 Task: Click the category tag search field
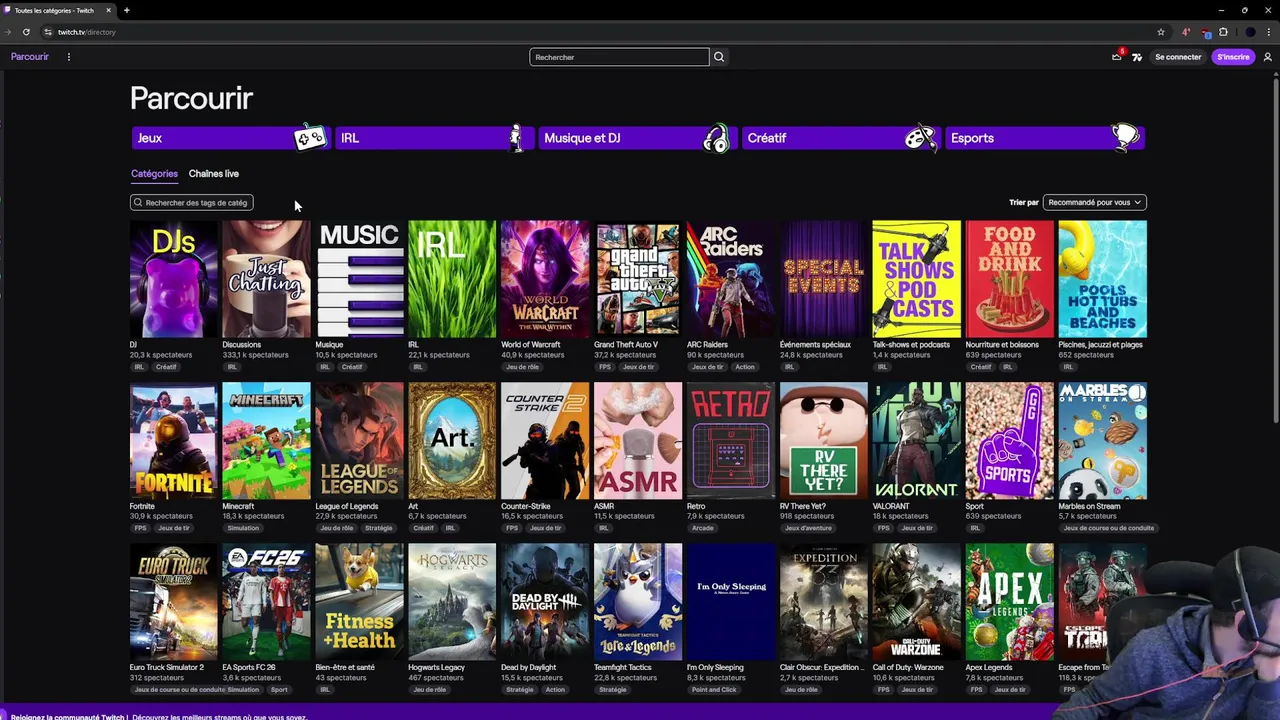point(192,203)
